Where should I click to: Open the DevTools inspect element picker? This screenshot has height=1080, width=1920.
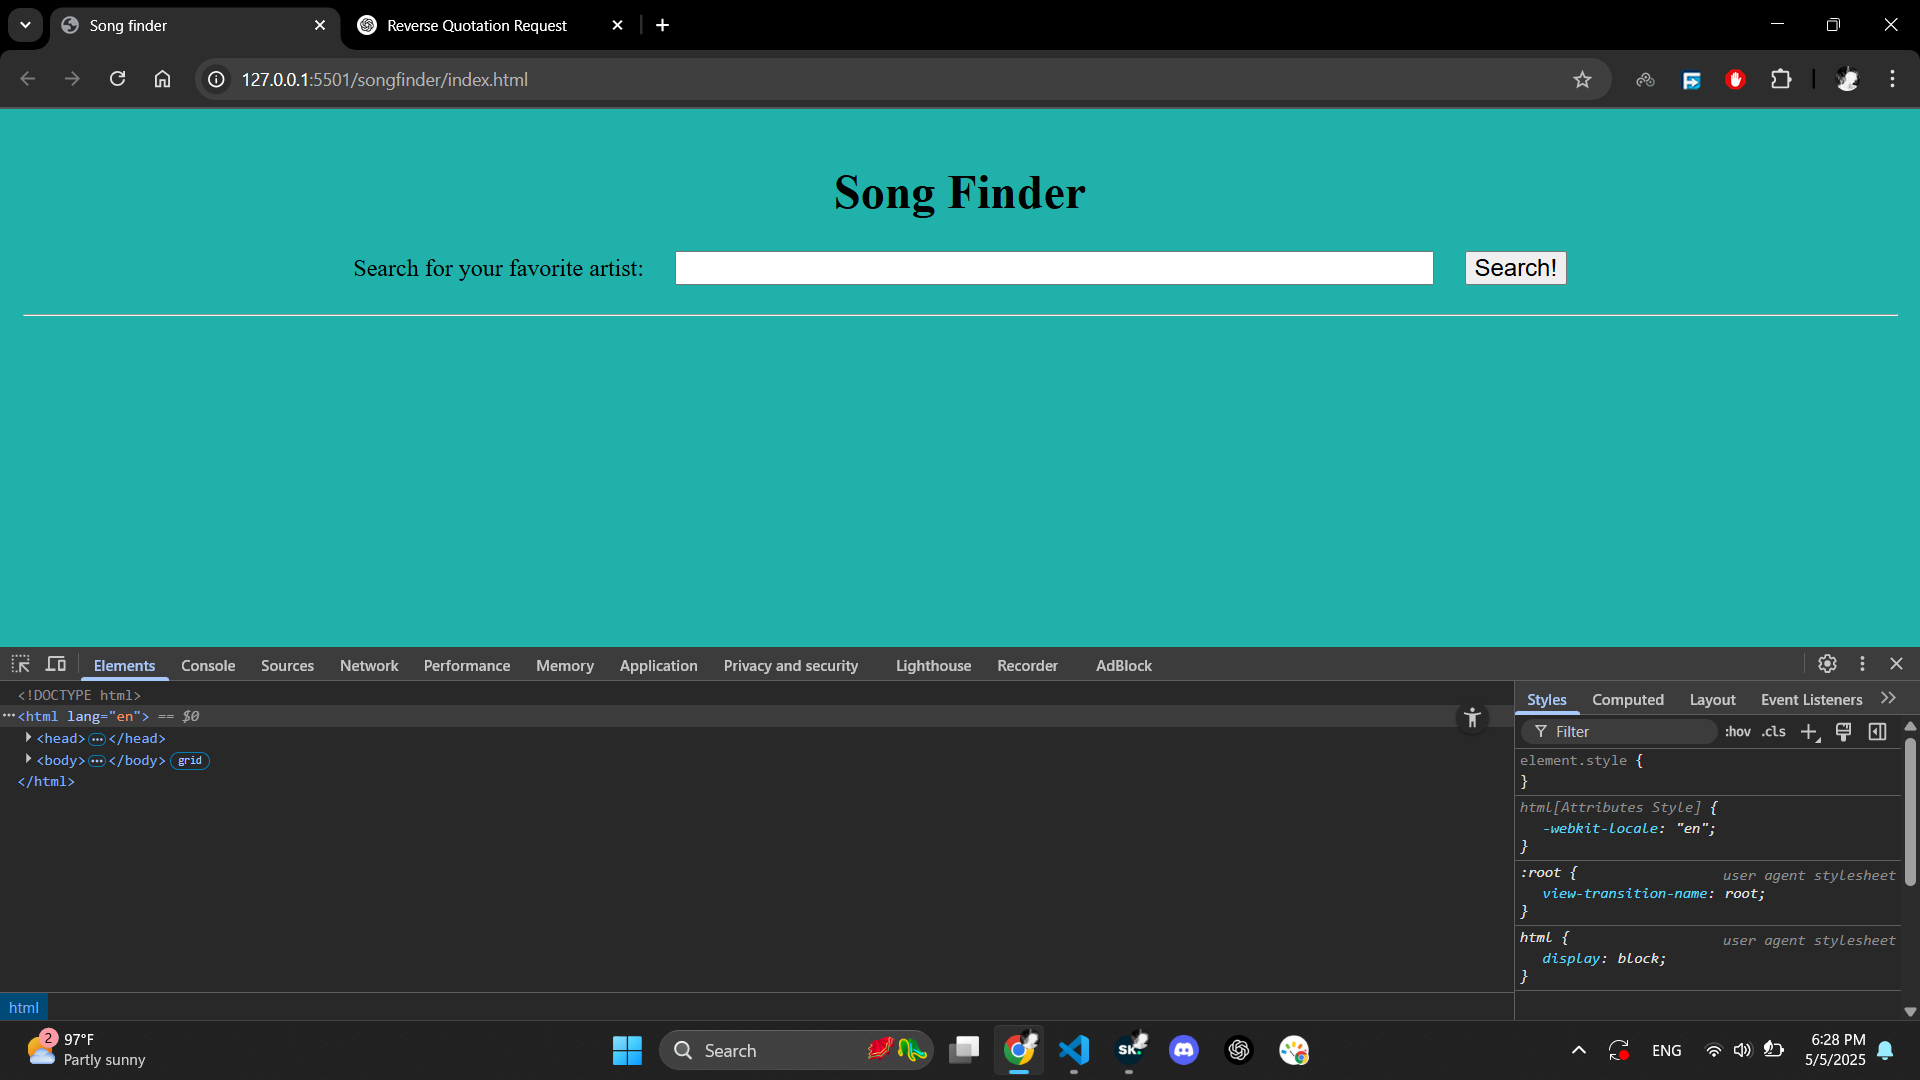coord(20,665)
